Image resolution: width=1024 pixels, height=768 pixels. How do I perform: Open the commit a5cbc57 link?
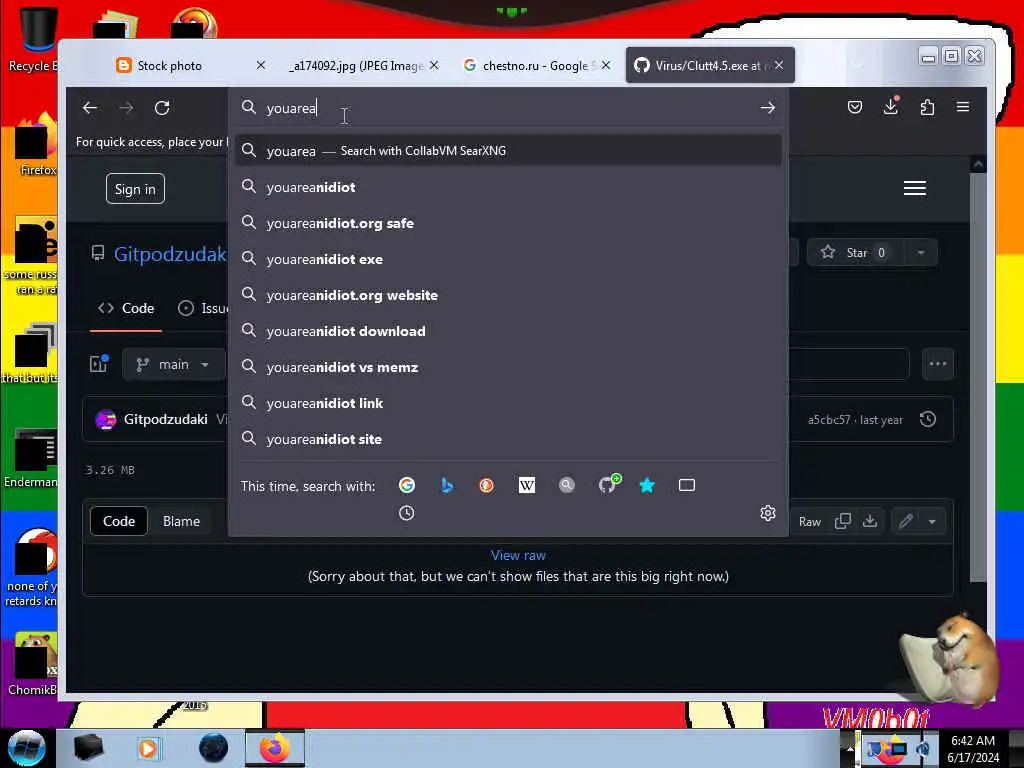pyautogui.click(x=829, y=420)
